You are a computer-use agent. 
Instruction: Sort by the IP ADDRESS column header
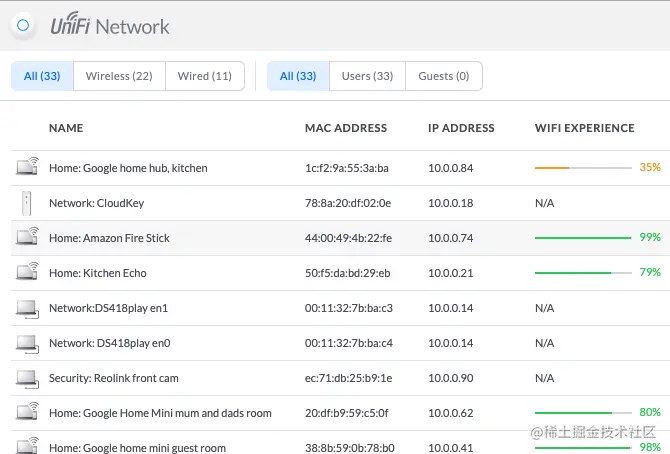(461, 128)
